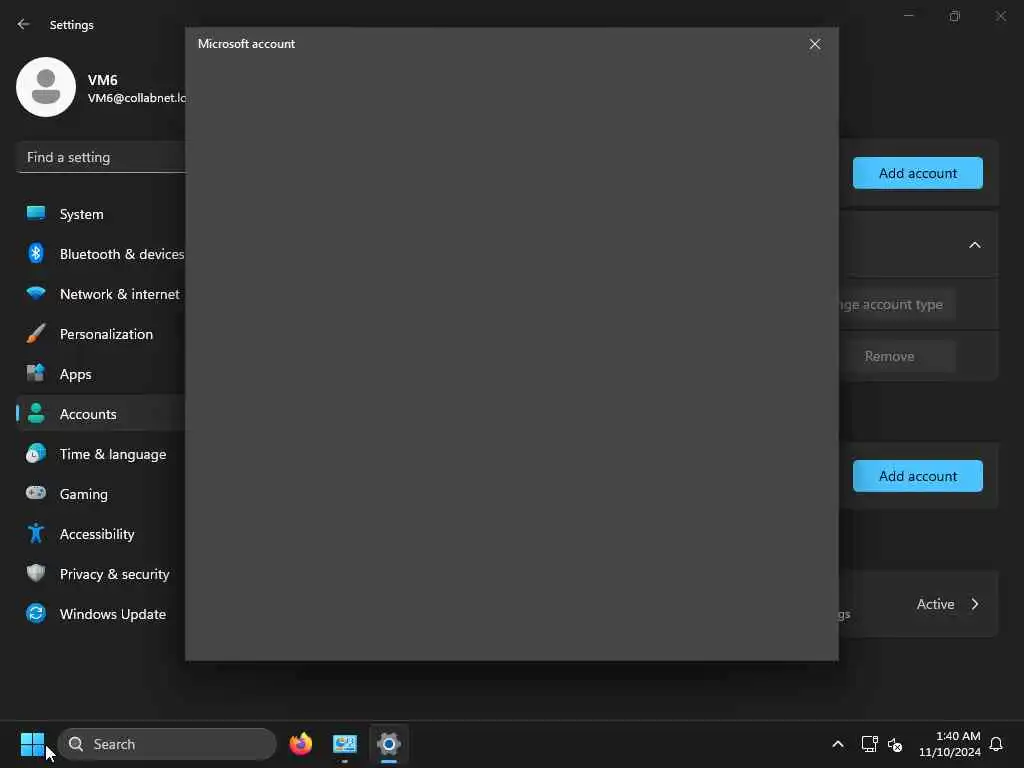Open Network & internet category

click(x=101, y=294)
